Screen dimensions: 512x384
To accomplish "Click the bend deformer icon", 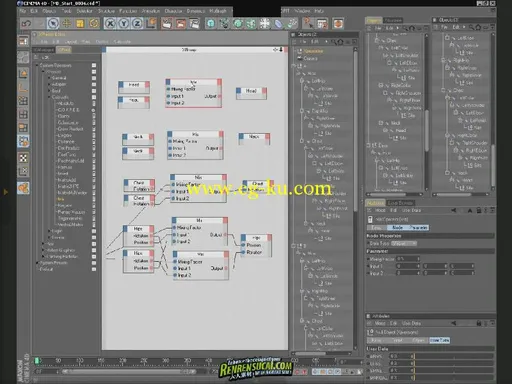I will (x=278, y=23).
